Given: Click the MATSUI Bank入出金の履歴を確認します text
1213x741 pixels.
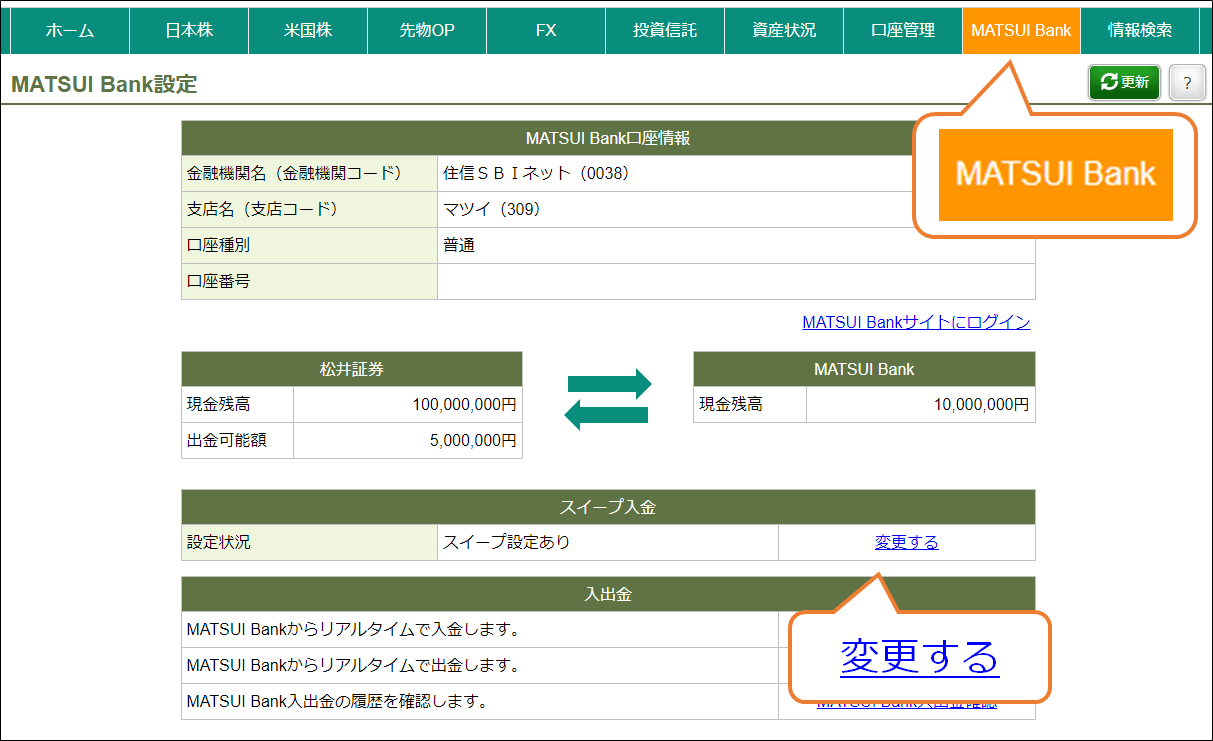Looking at the screenshot, I should (x=337, y=701).
